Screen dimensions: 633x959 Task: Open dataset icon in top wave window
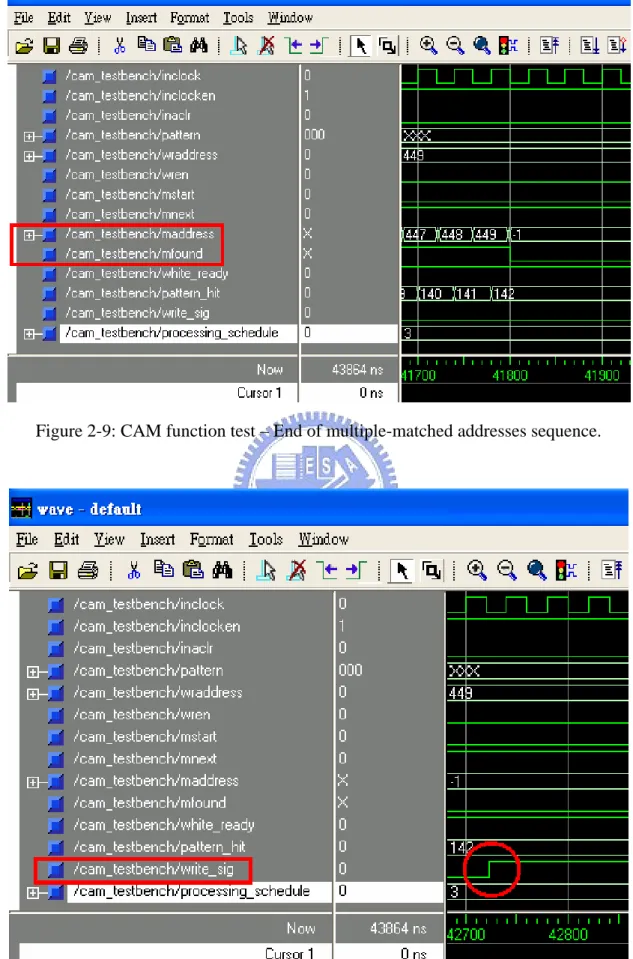pyautogui.click(x=24, y=45)
